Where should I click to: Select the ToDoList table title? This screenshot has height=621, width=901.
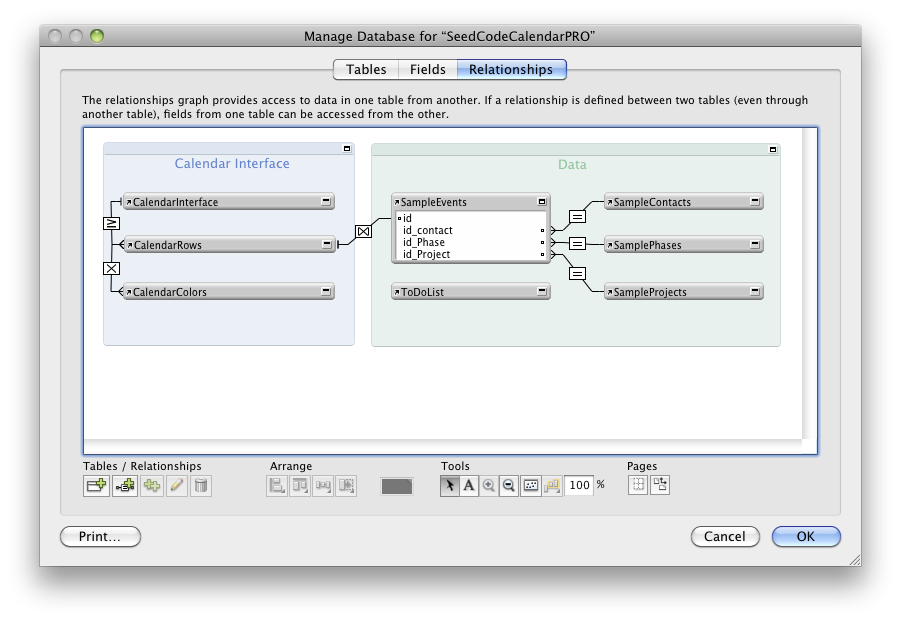[422, 292]
